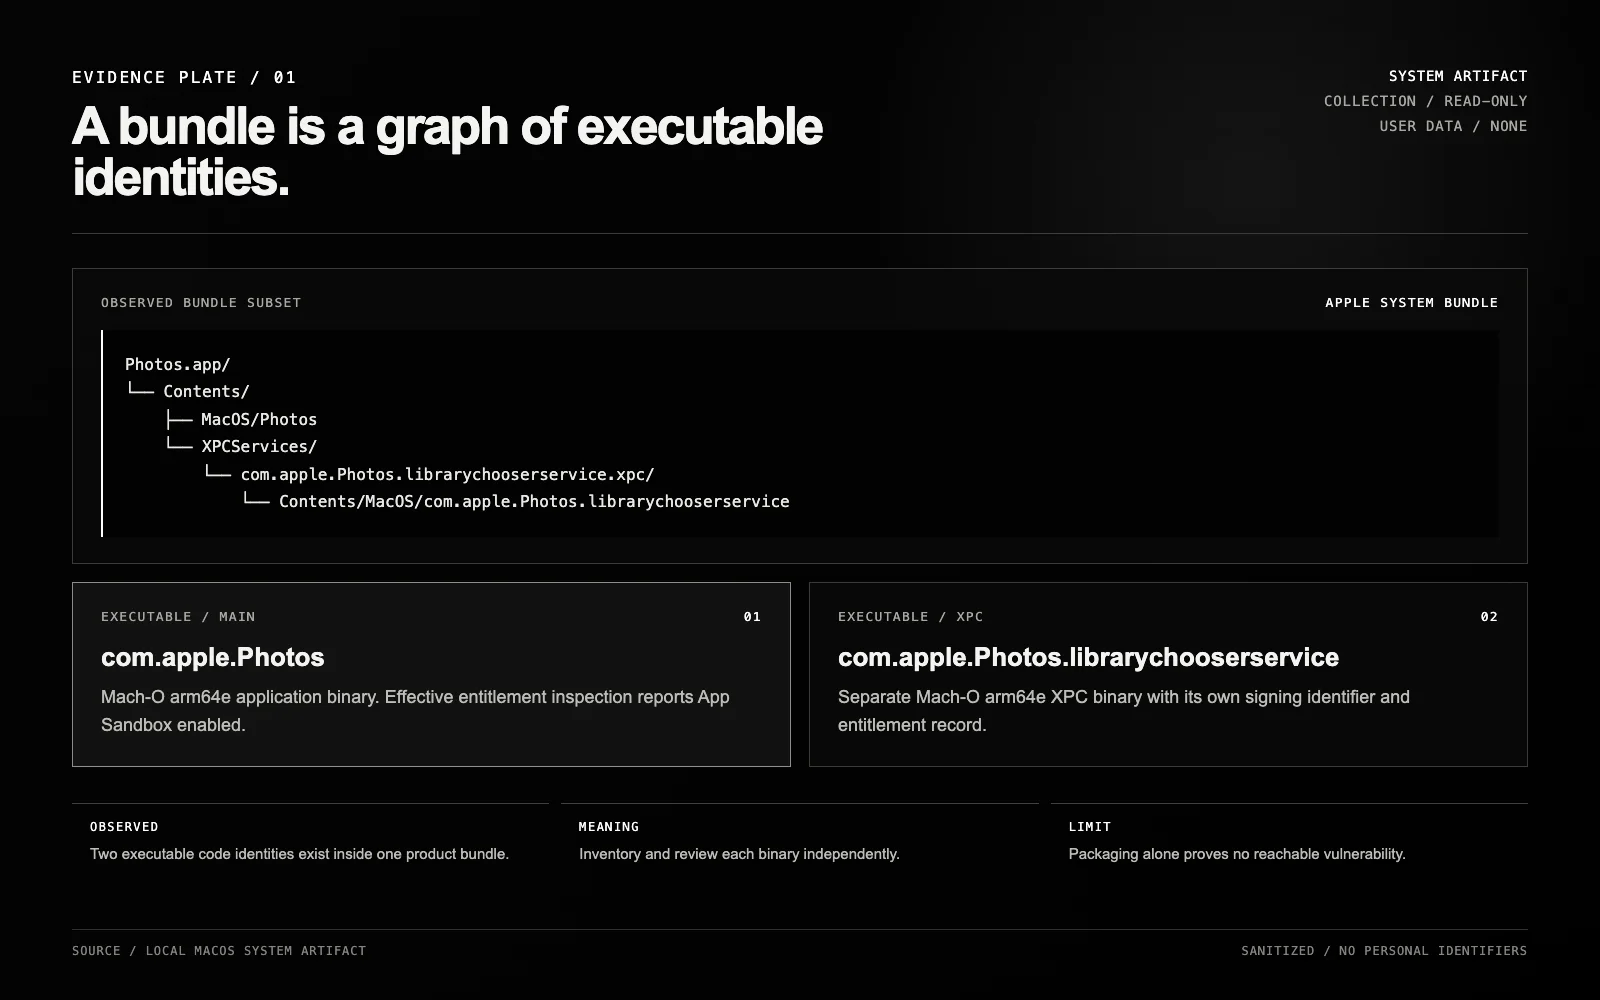Click the 'OBSERVED' column heading
1600x1000 pixels.
124,827
